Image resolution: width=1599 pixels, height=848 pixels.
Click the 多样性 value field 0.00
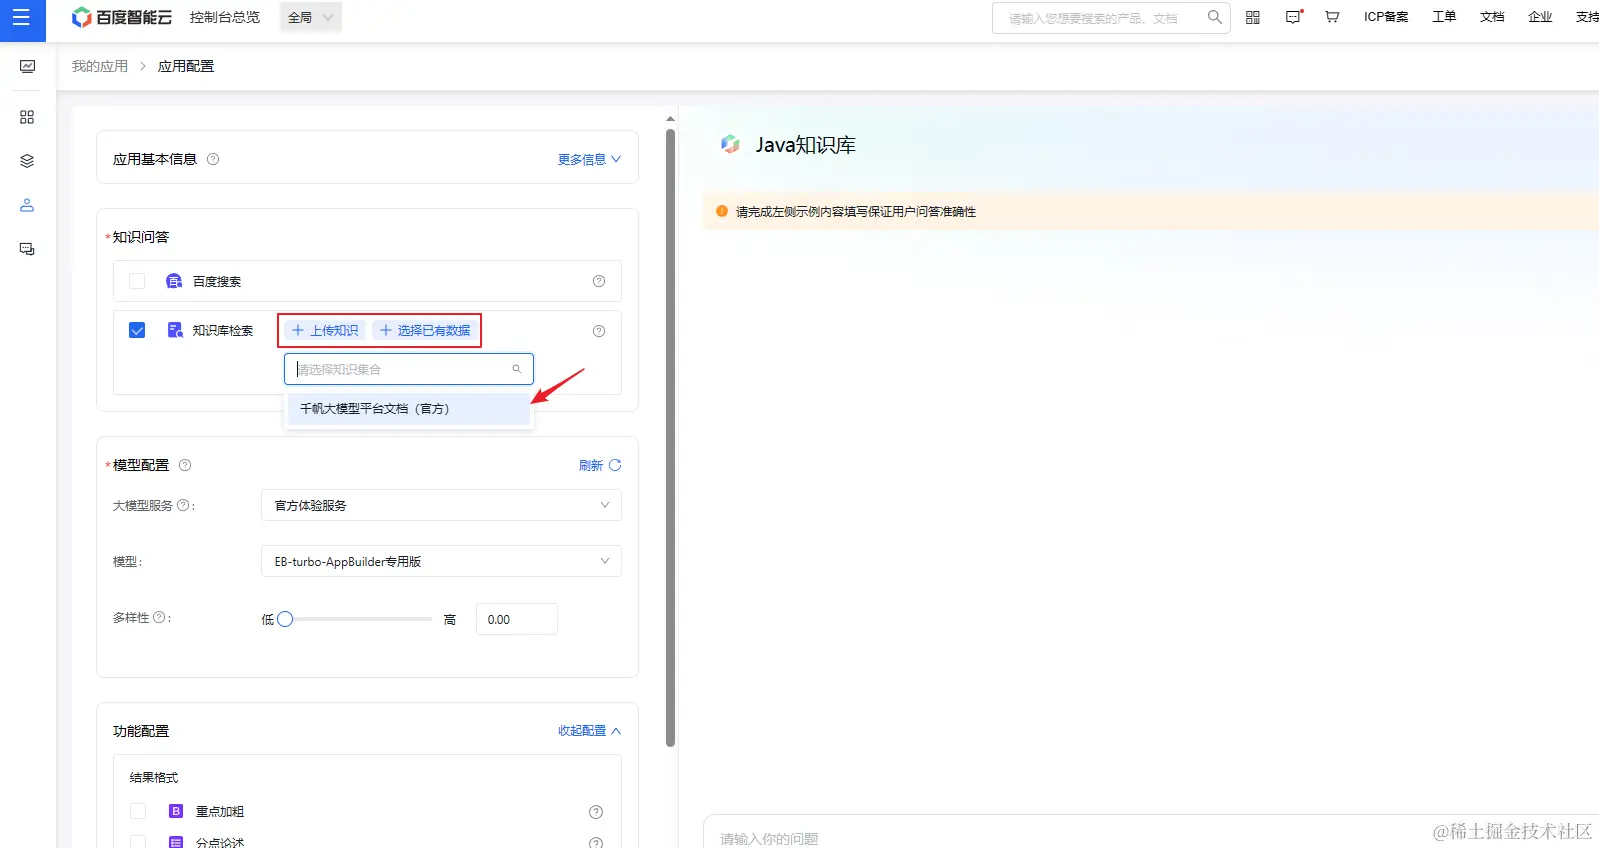tap(517, 619)
